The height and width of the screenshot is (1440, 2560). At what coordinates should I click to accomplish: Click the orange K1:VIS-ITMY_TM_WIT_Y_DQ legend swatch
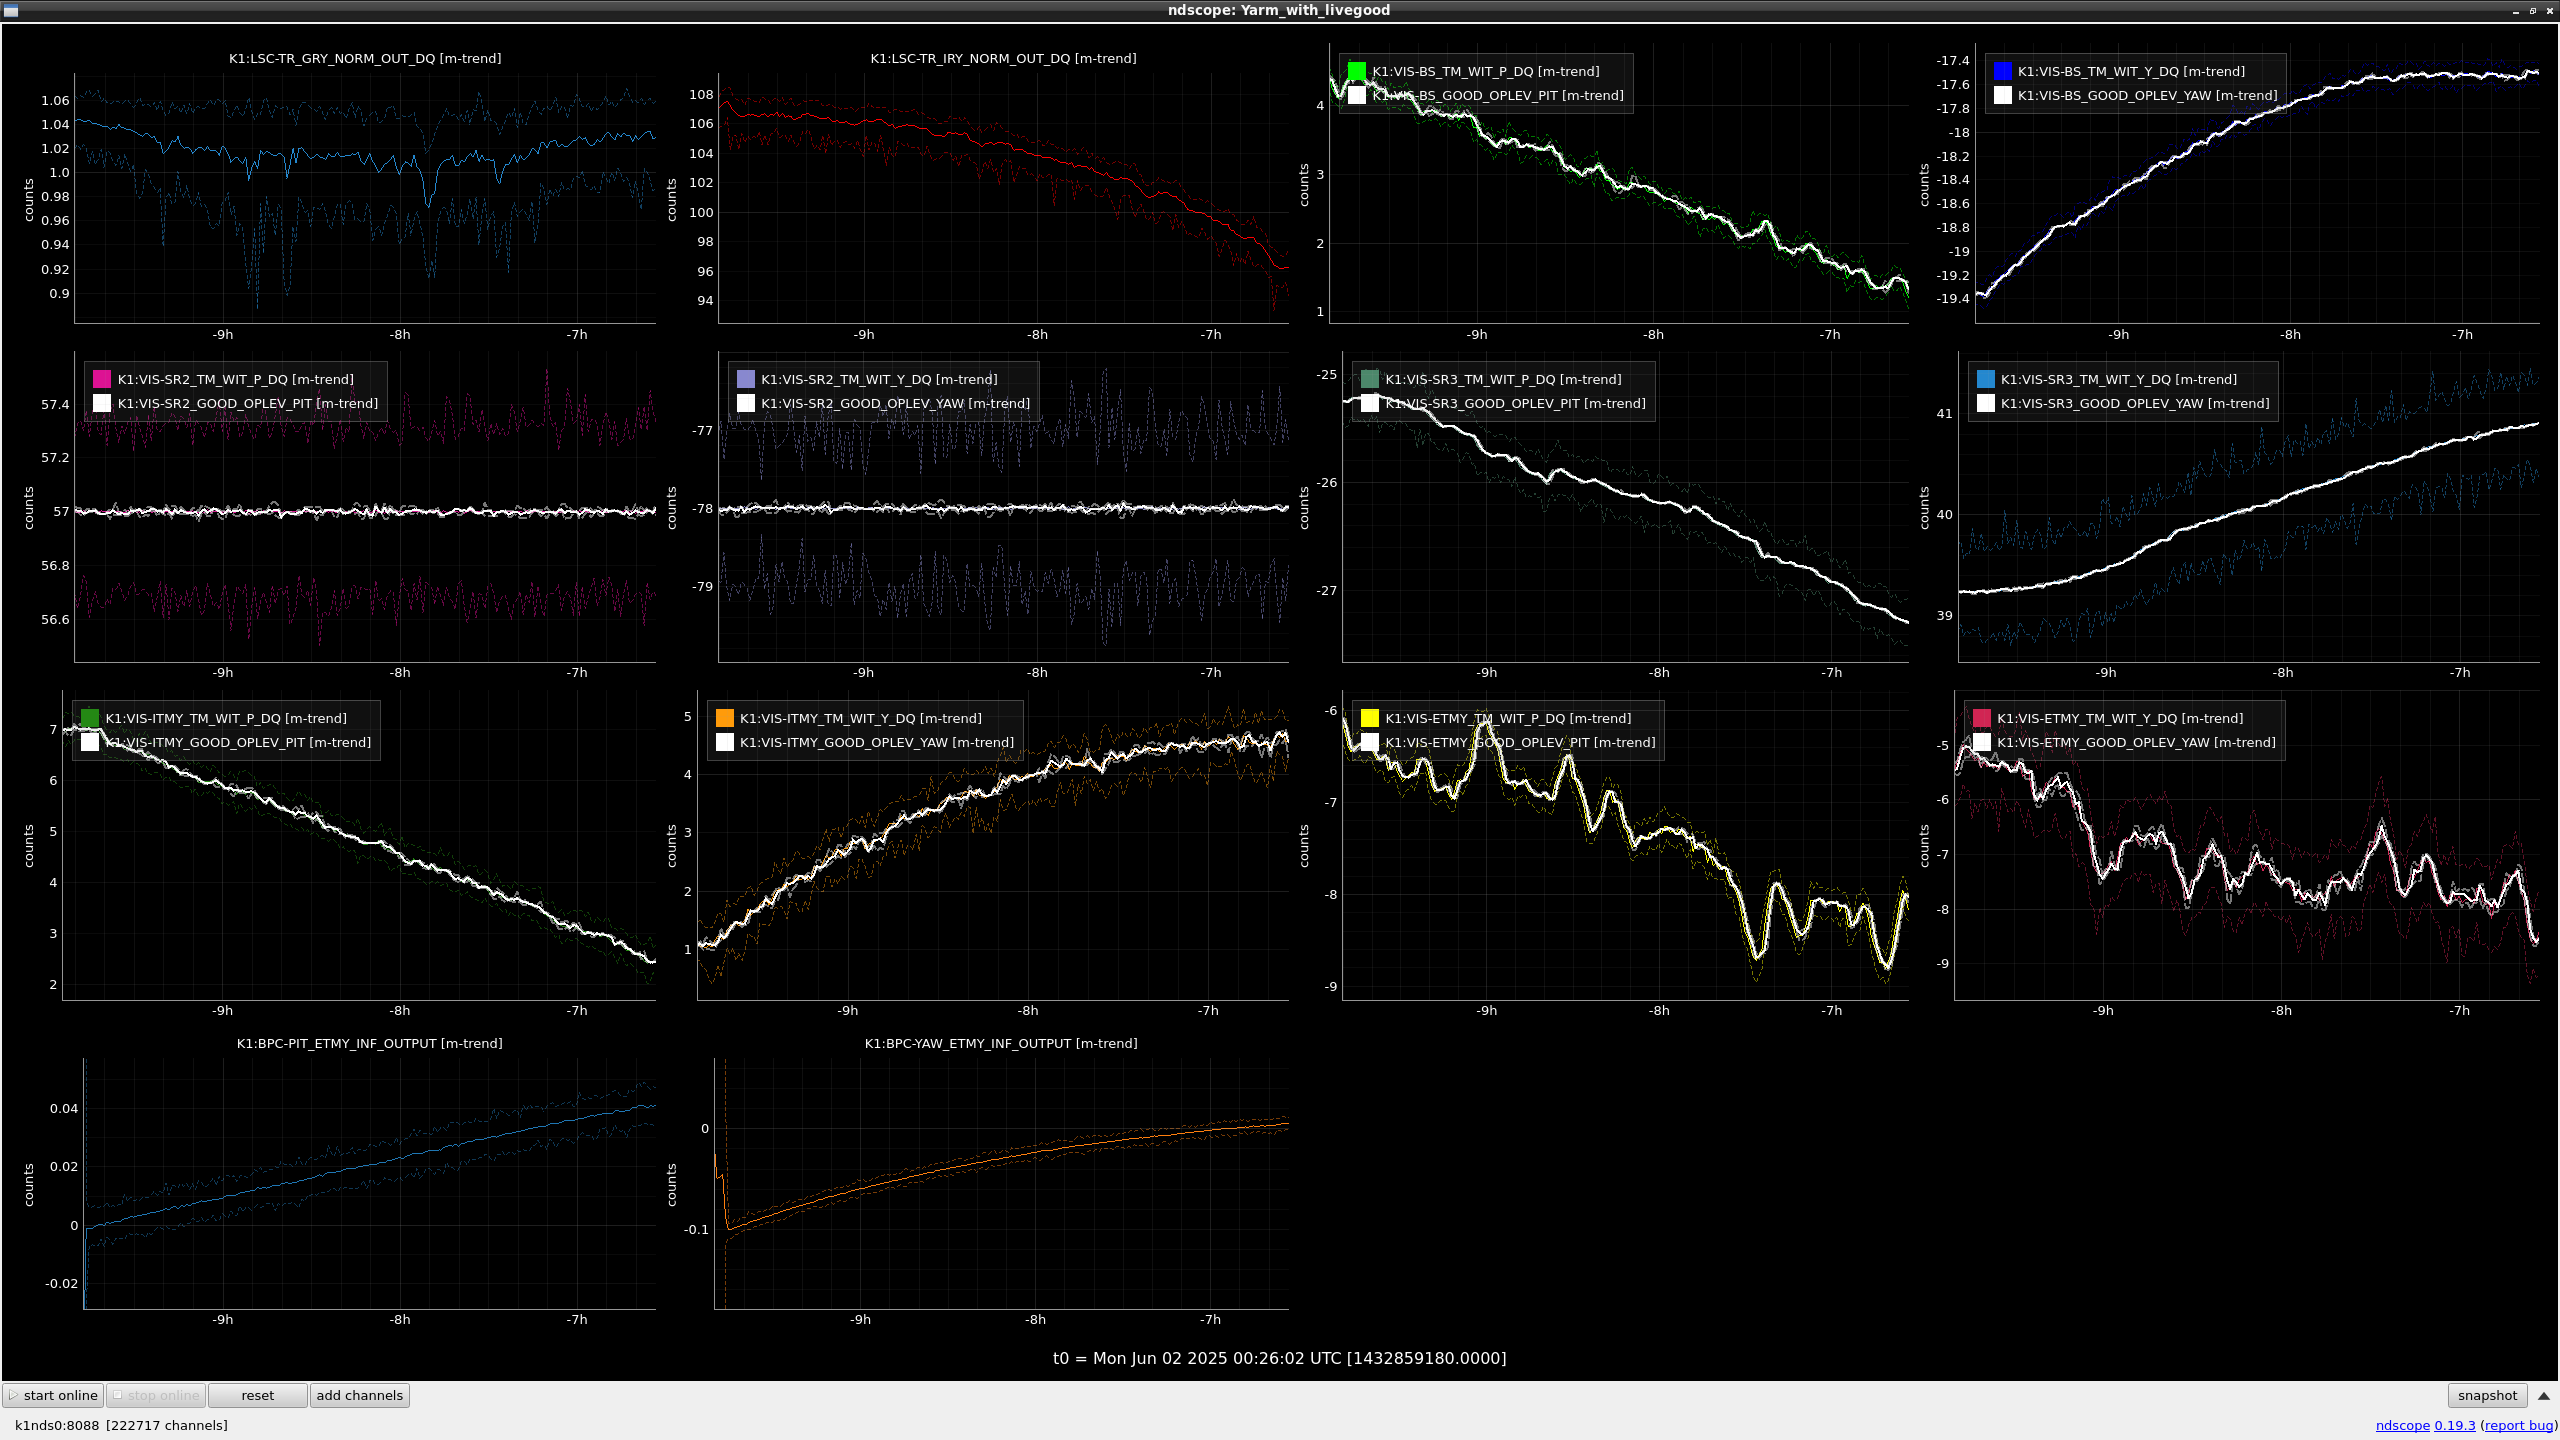(725, 718)
